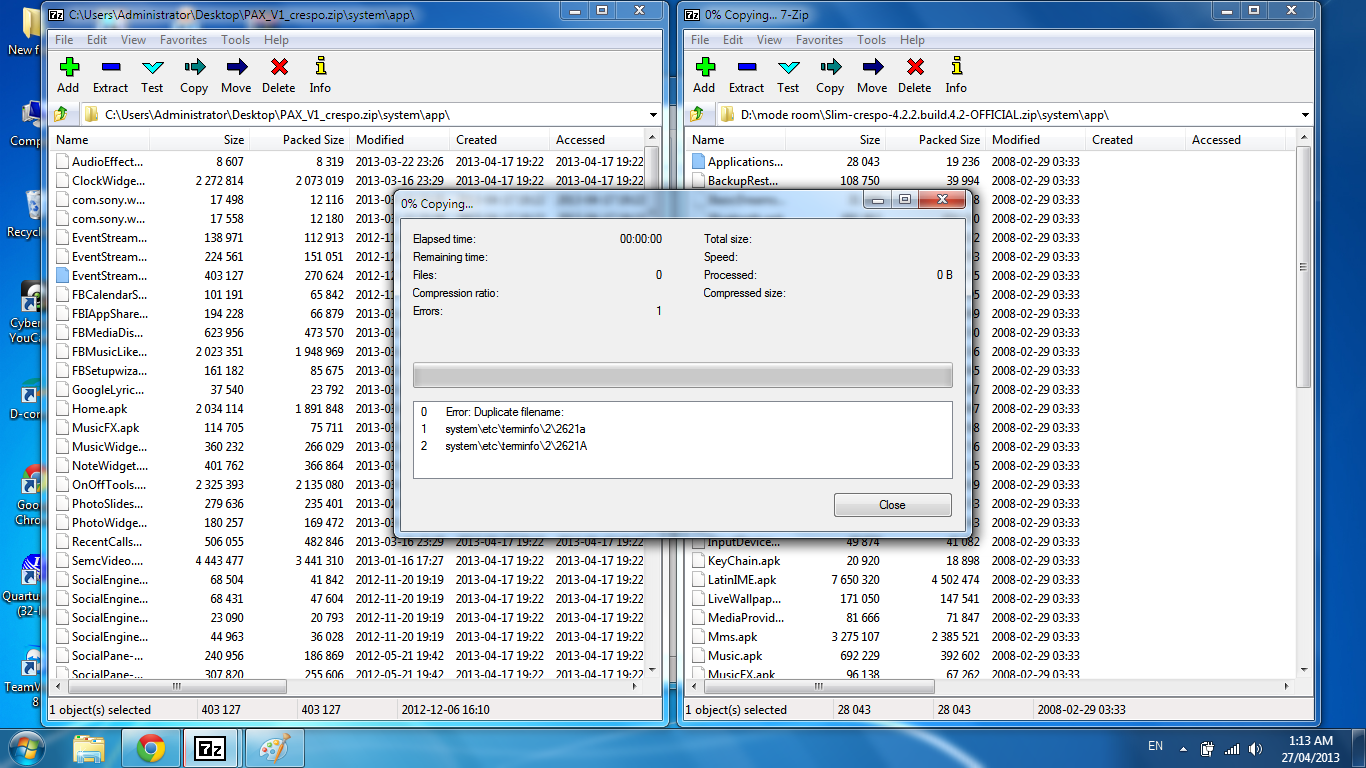Viewport: 1366px width, 768px height.
Task: Expand right window address path dropdown
Action: 1305,115
